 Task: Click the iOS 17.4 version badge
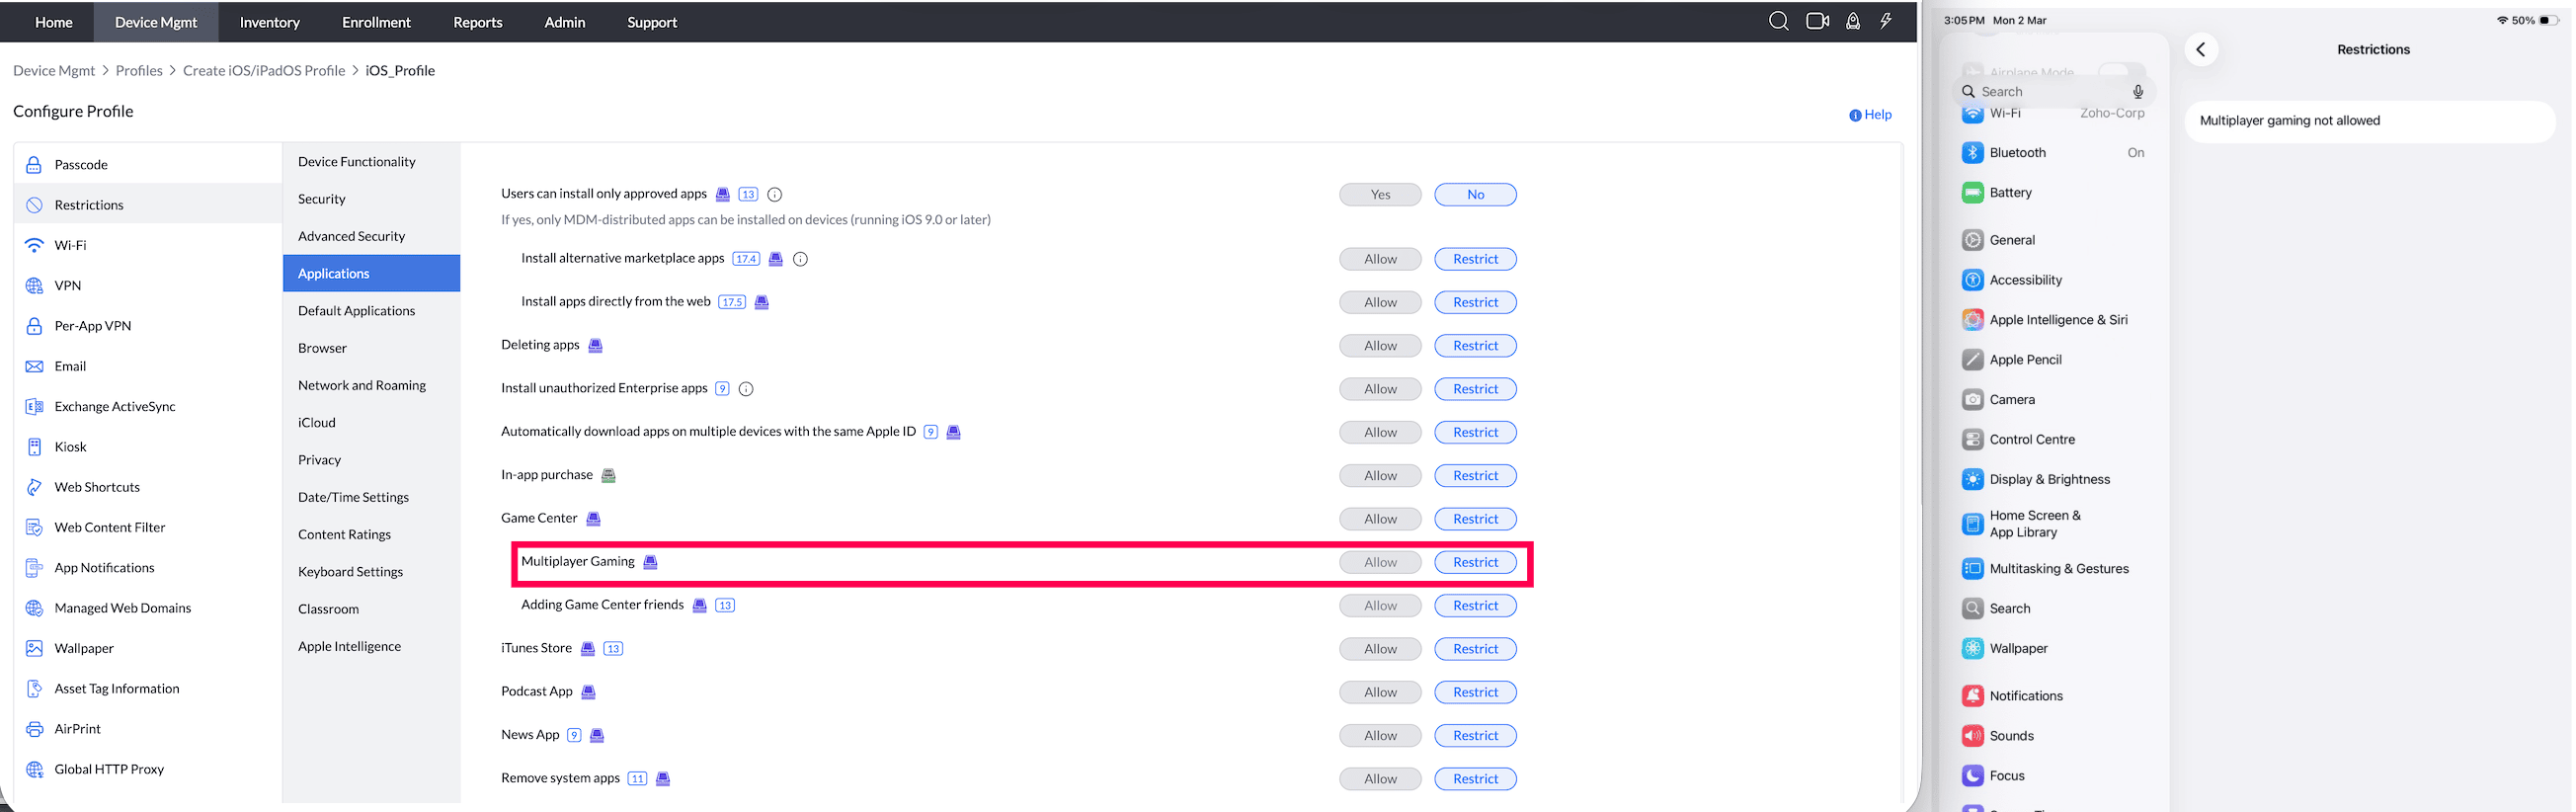(x=746, y=259)
